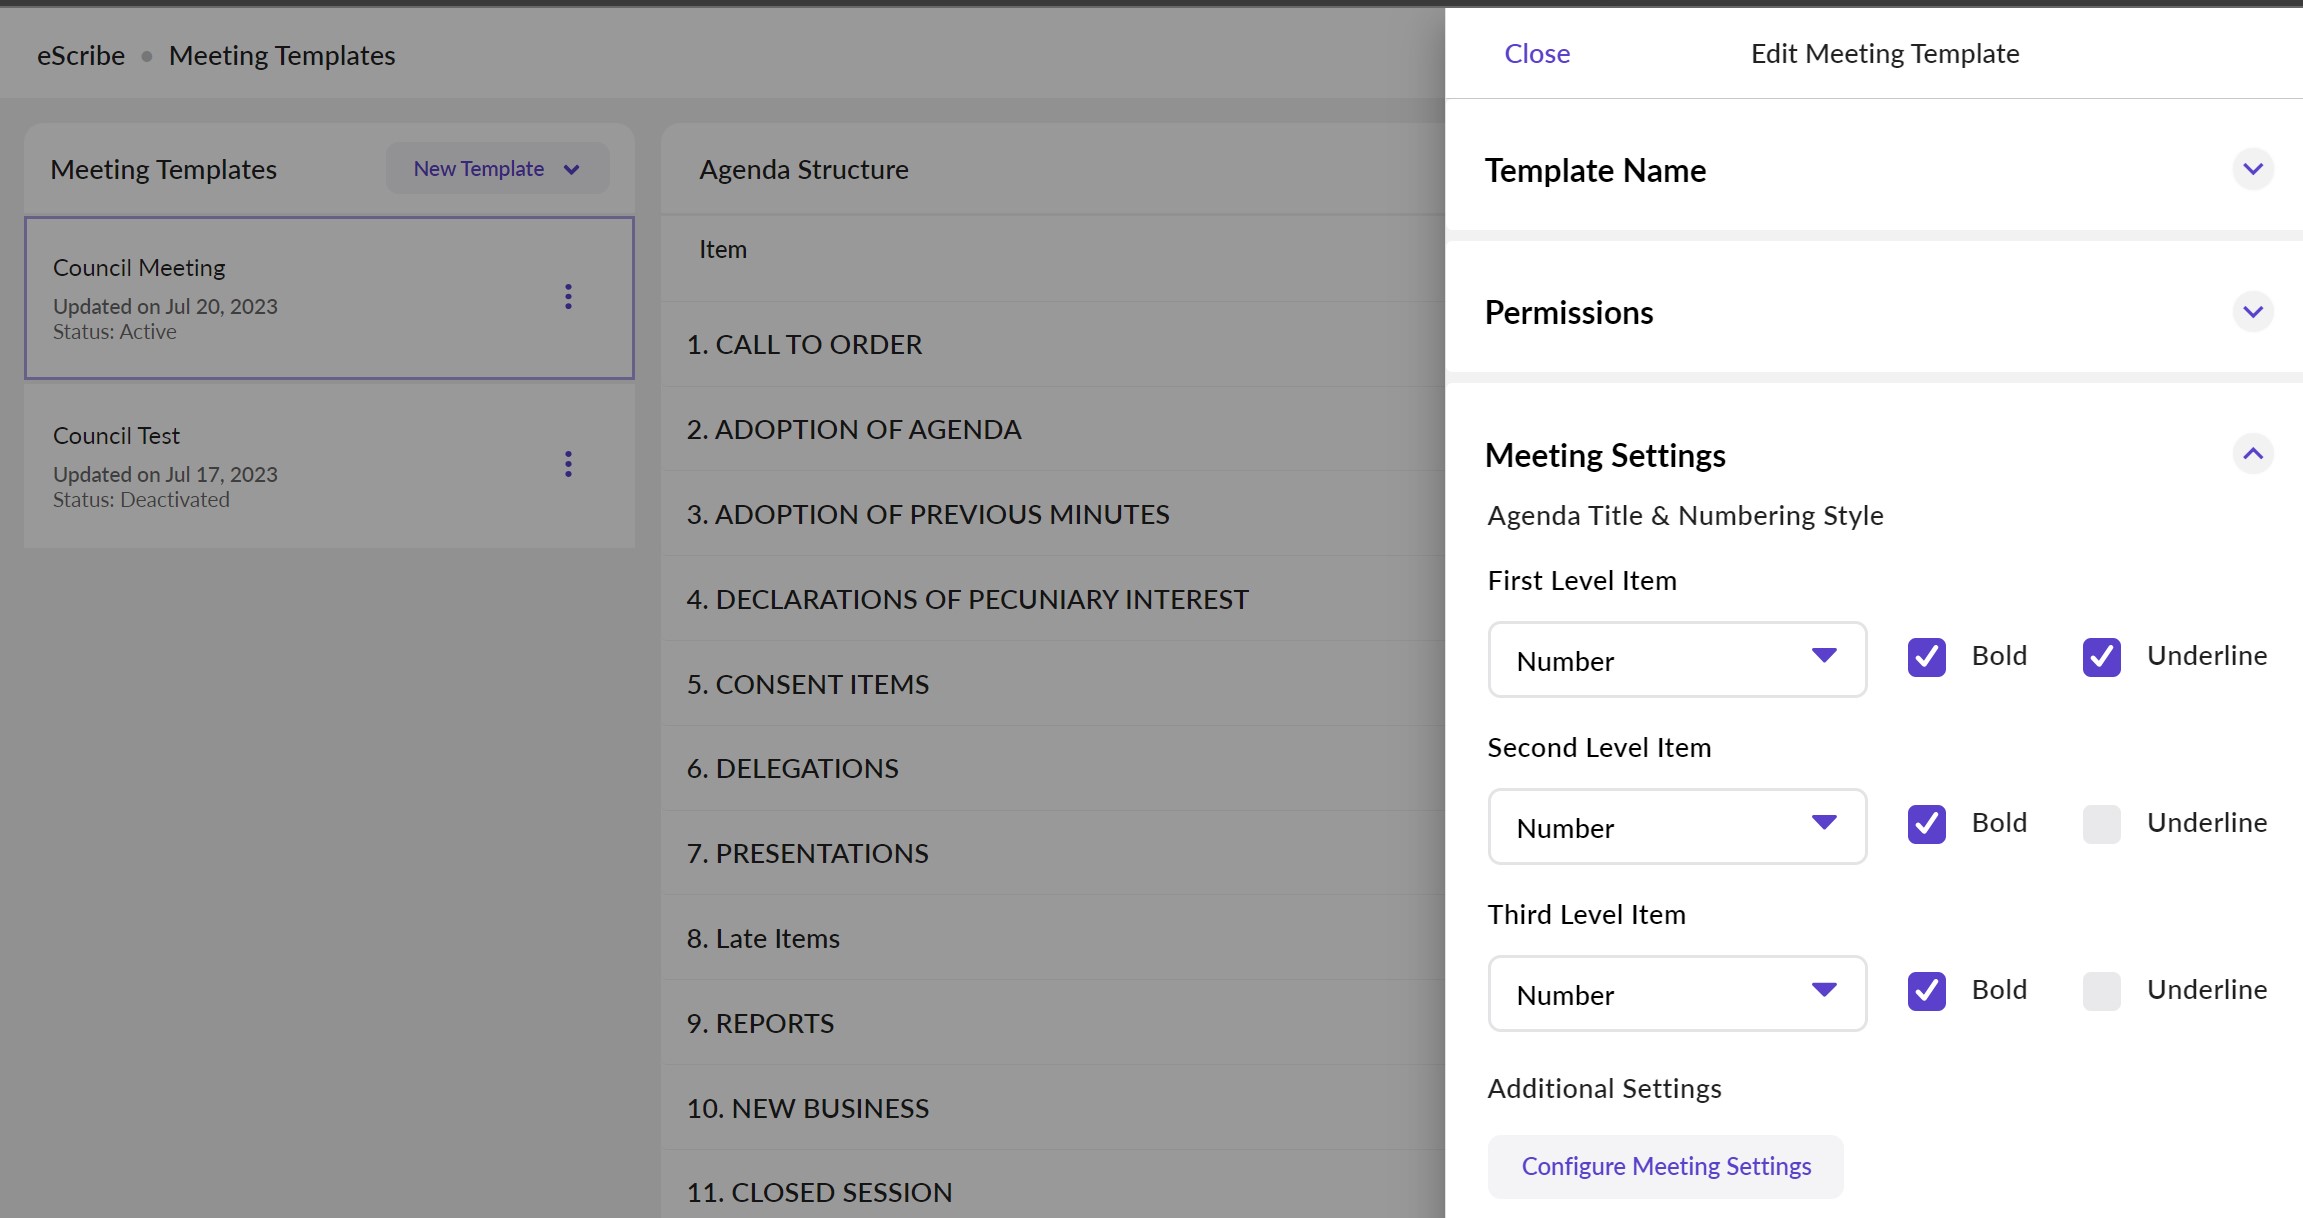
Task: Open Third Level Item numbering dropdown
Action: [1677, 994]
